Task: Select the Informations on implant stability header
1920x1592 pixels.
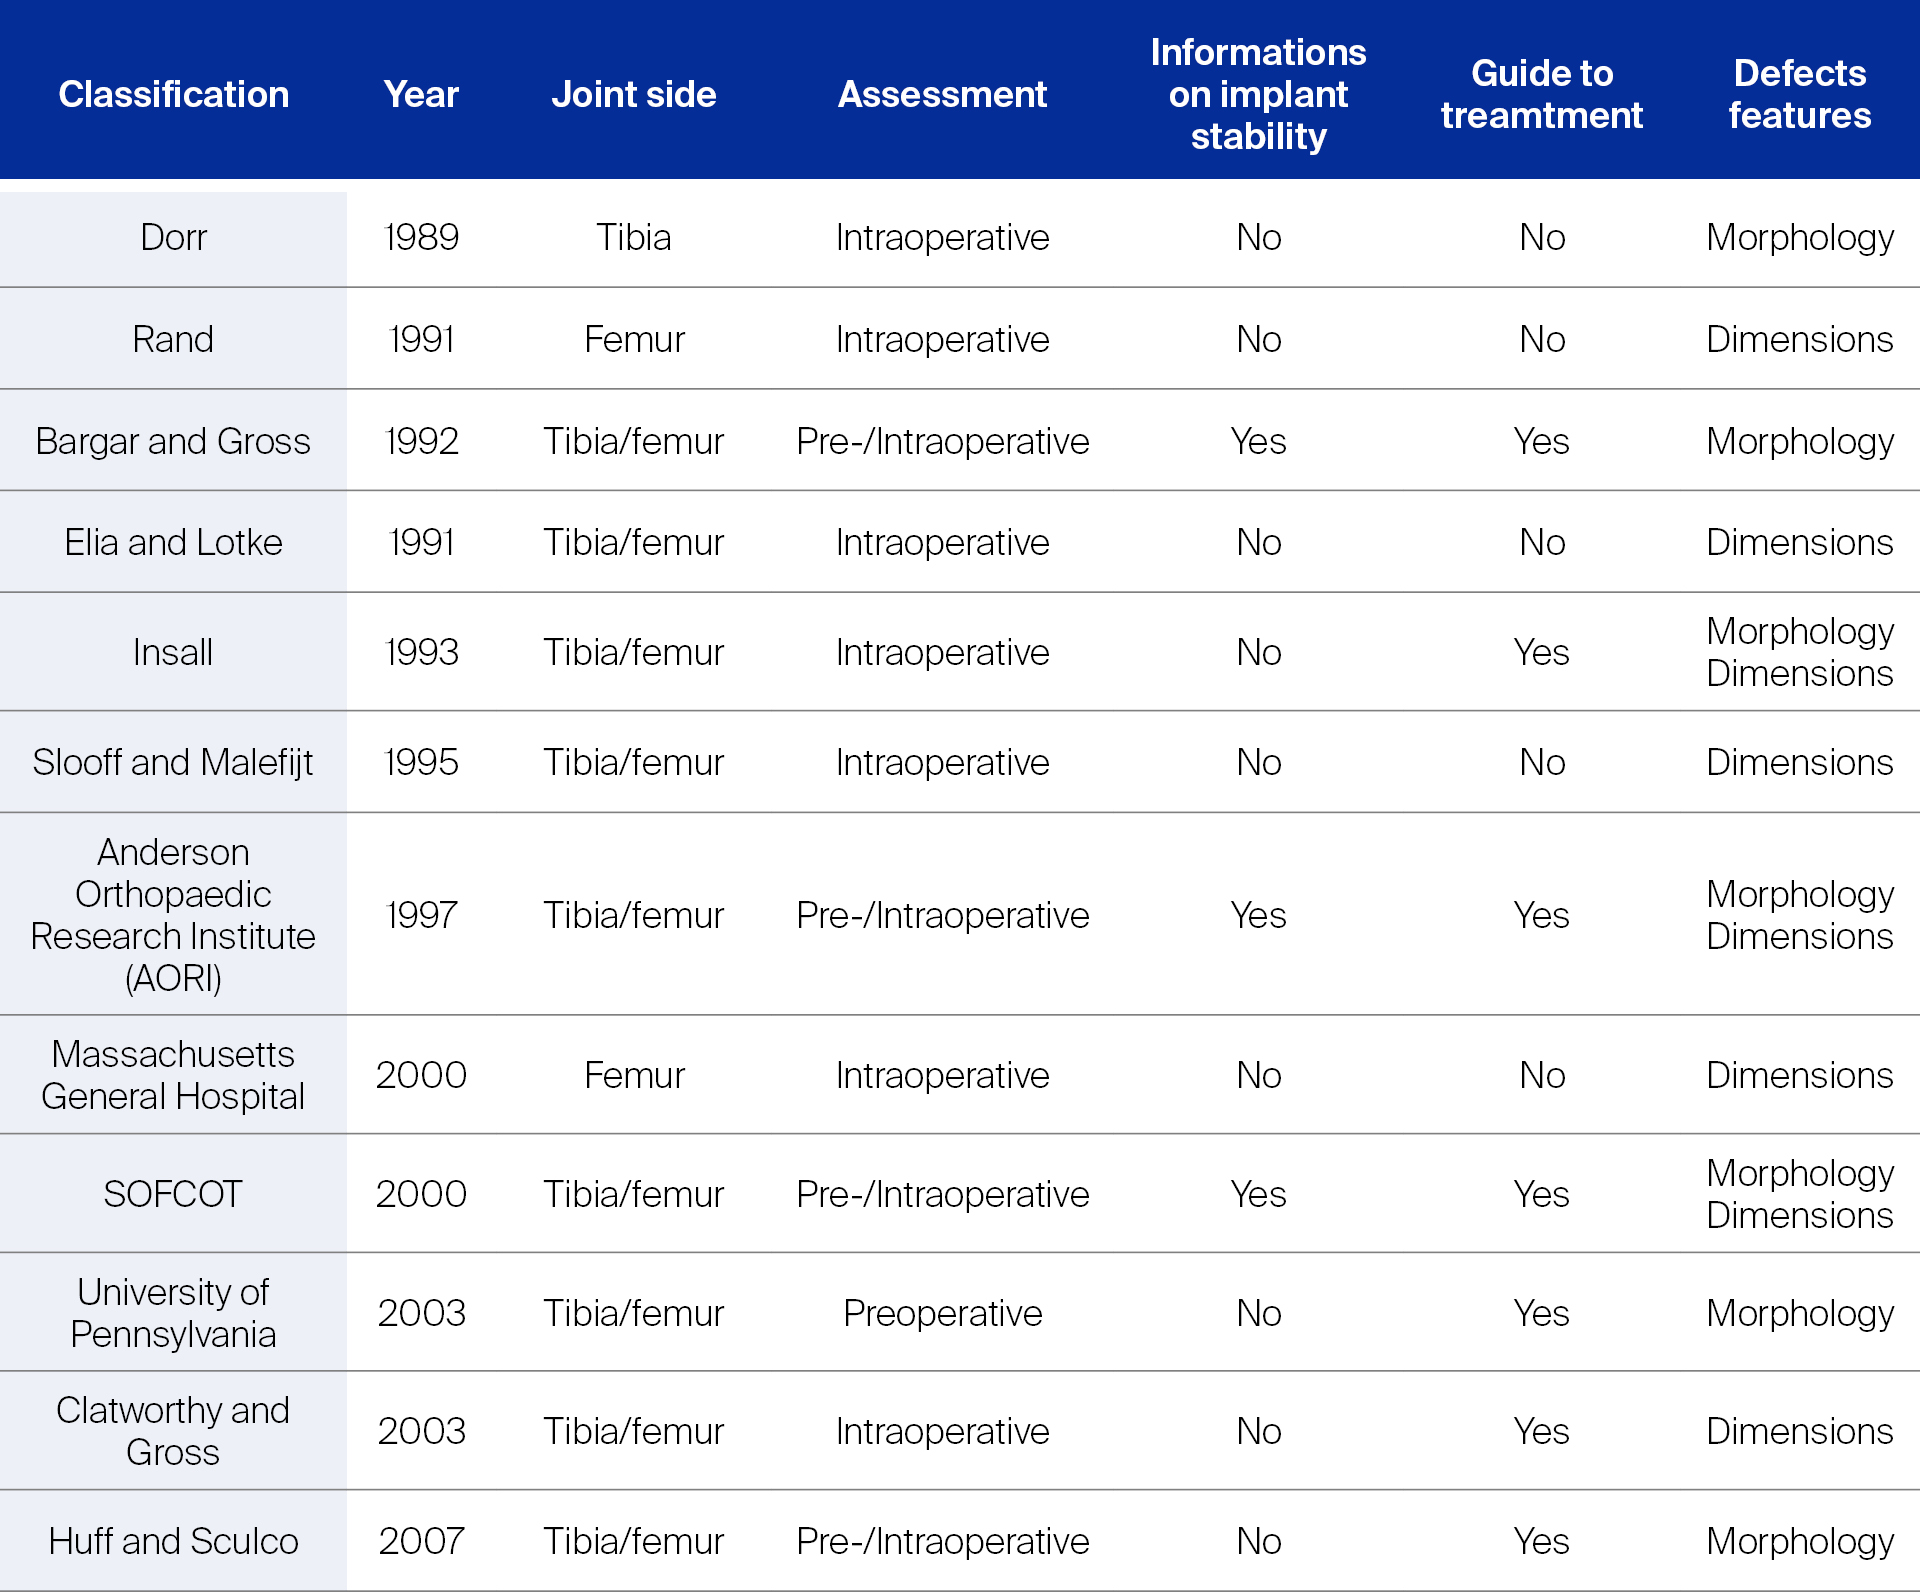Action: (x=1258, y=94)
